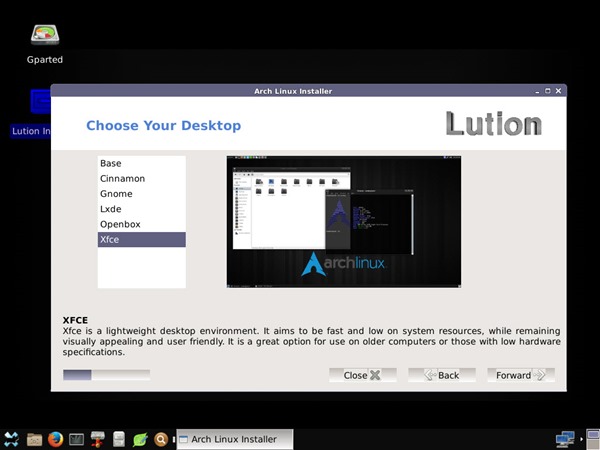Viewport: 600px width, 450px height.
Task: Pick Lxde in the desktop list
Action: pos(142,209)
